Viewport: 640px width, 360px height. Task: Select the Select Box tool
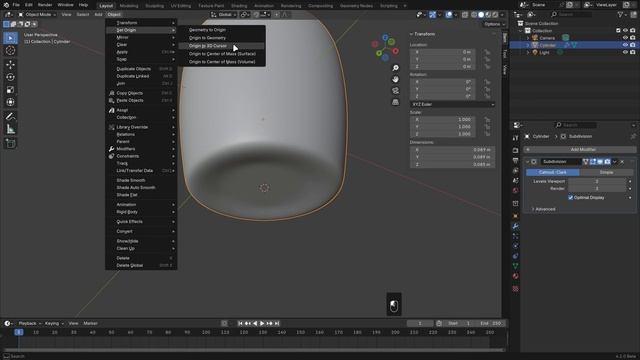[10, 38]
